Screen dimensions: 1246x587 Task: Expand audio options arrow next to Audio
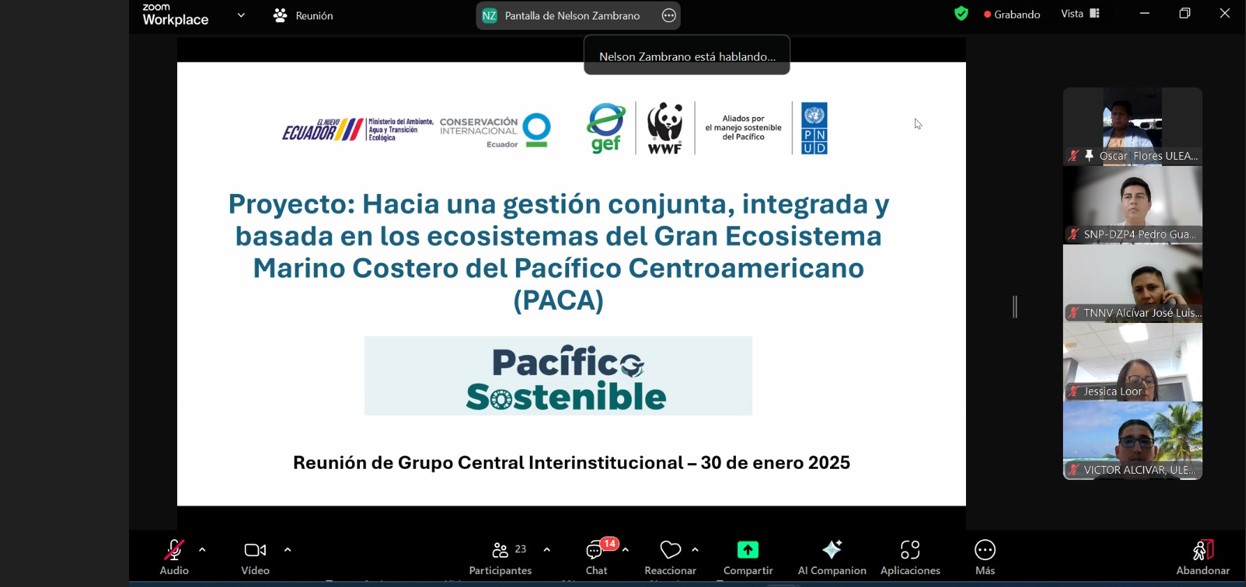202,549
